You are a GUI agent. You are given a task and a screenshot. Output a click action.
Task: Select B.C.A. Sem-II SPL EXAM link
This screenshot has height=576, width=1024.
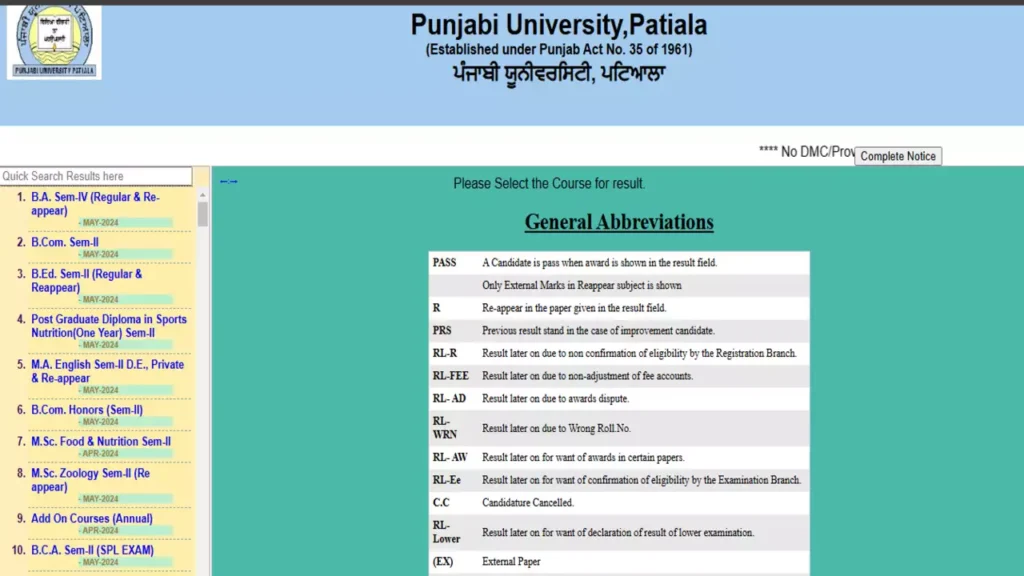[94, 550]
